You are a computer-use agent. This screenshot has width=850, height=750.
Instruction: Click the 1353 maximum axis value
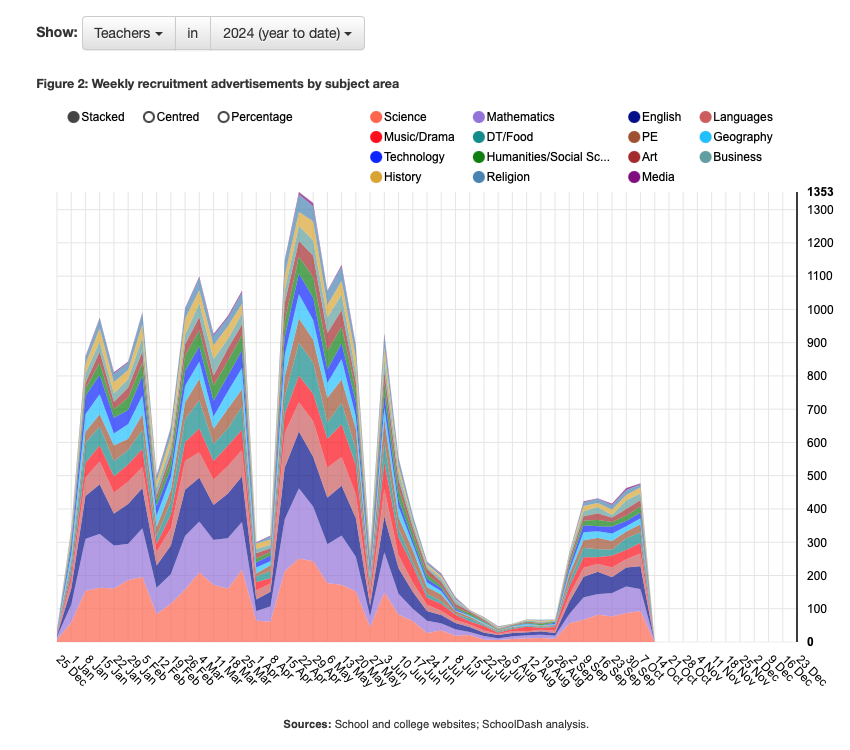coord(820,192)
